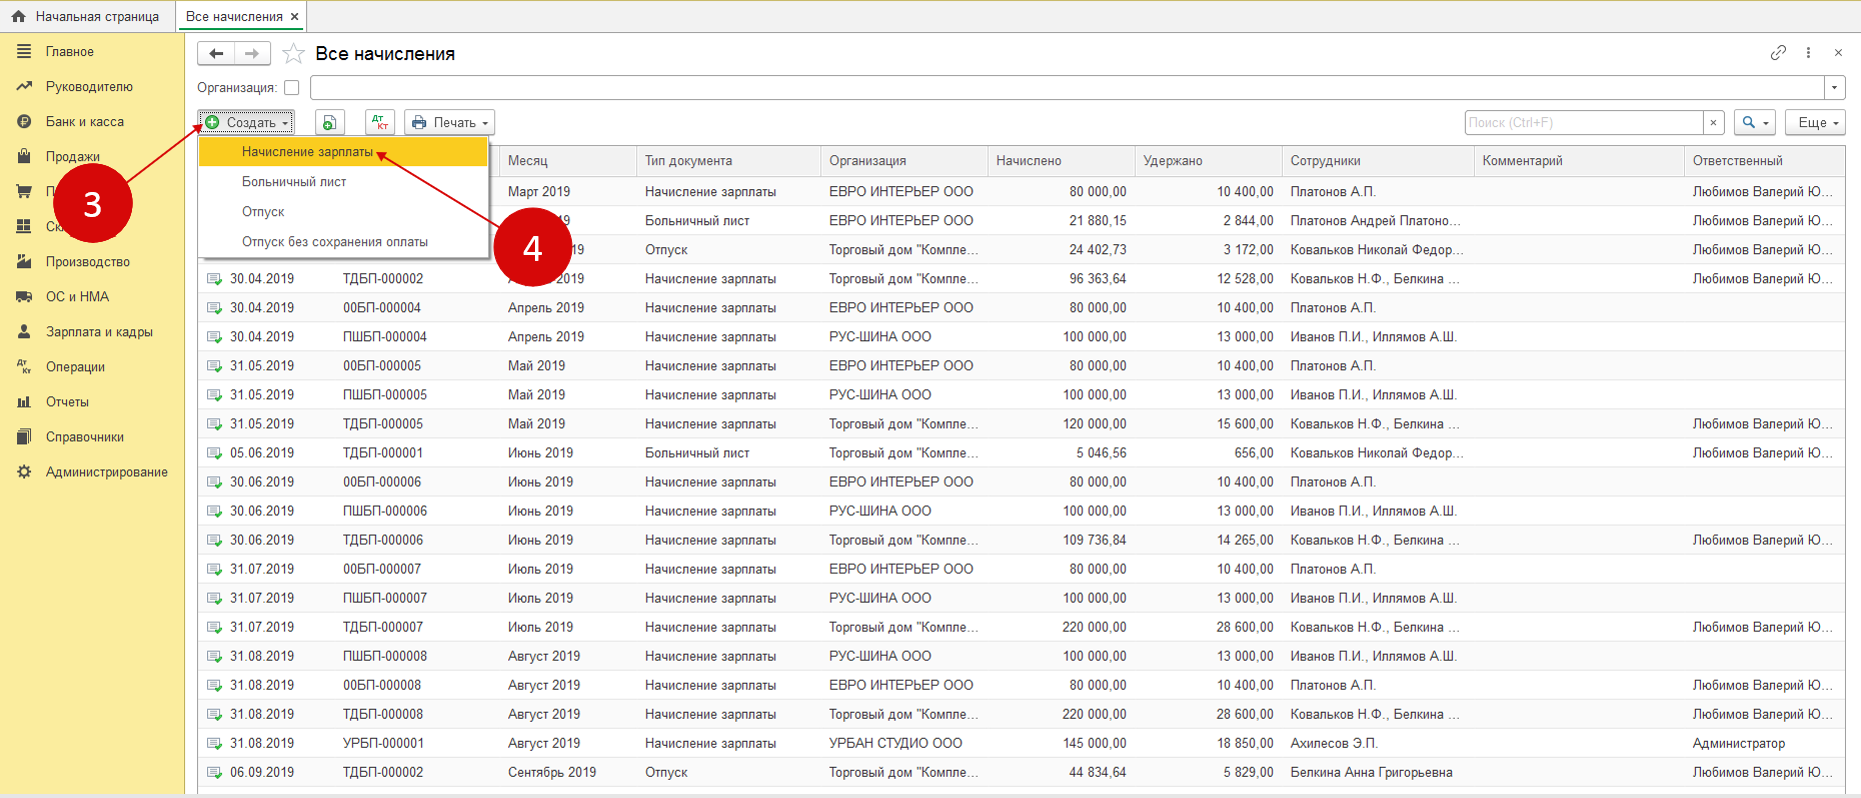The height and width of the screenshot is (798, 1861).
Task: Select Больничный лист from the menu
Action: [343, 182]
